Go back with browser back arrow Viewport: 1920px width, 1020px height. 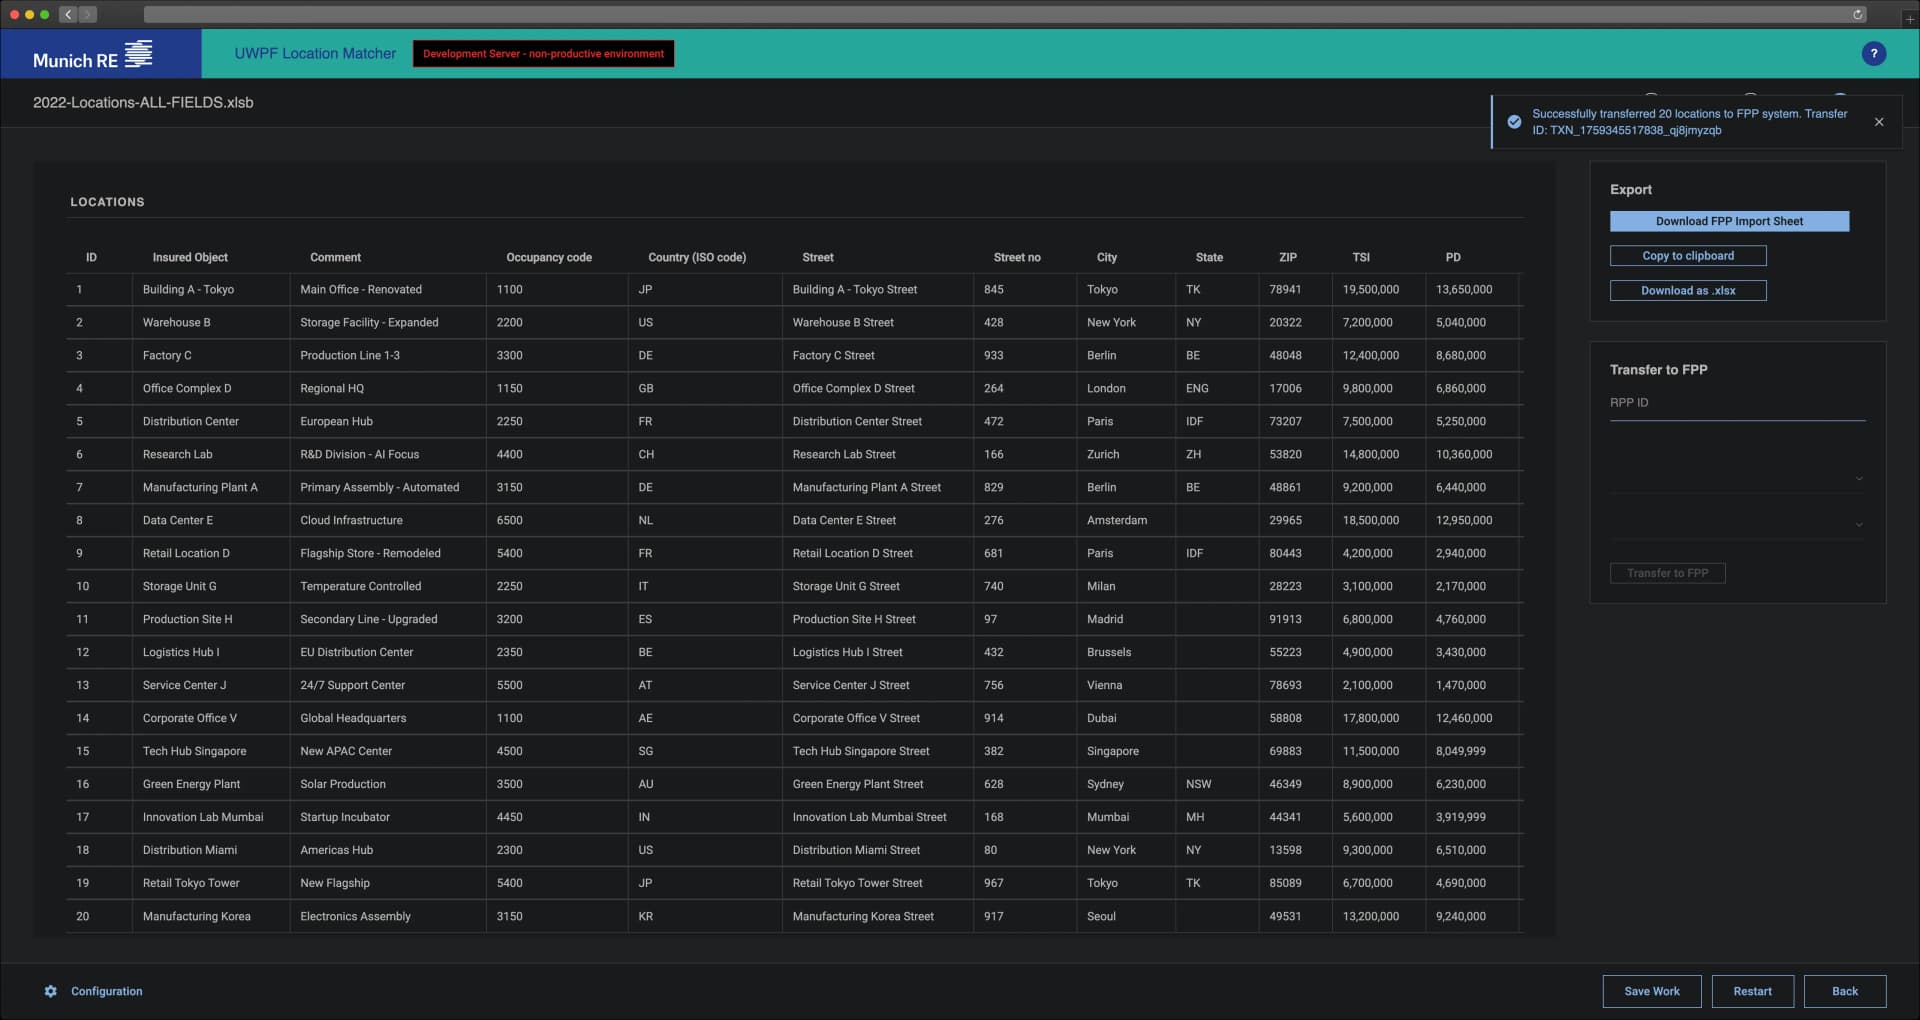[x=68, y=14]
